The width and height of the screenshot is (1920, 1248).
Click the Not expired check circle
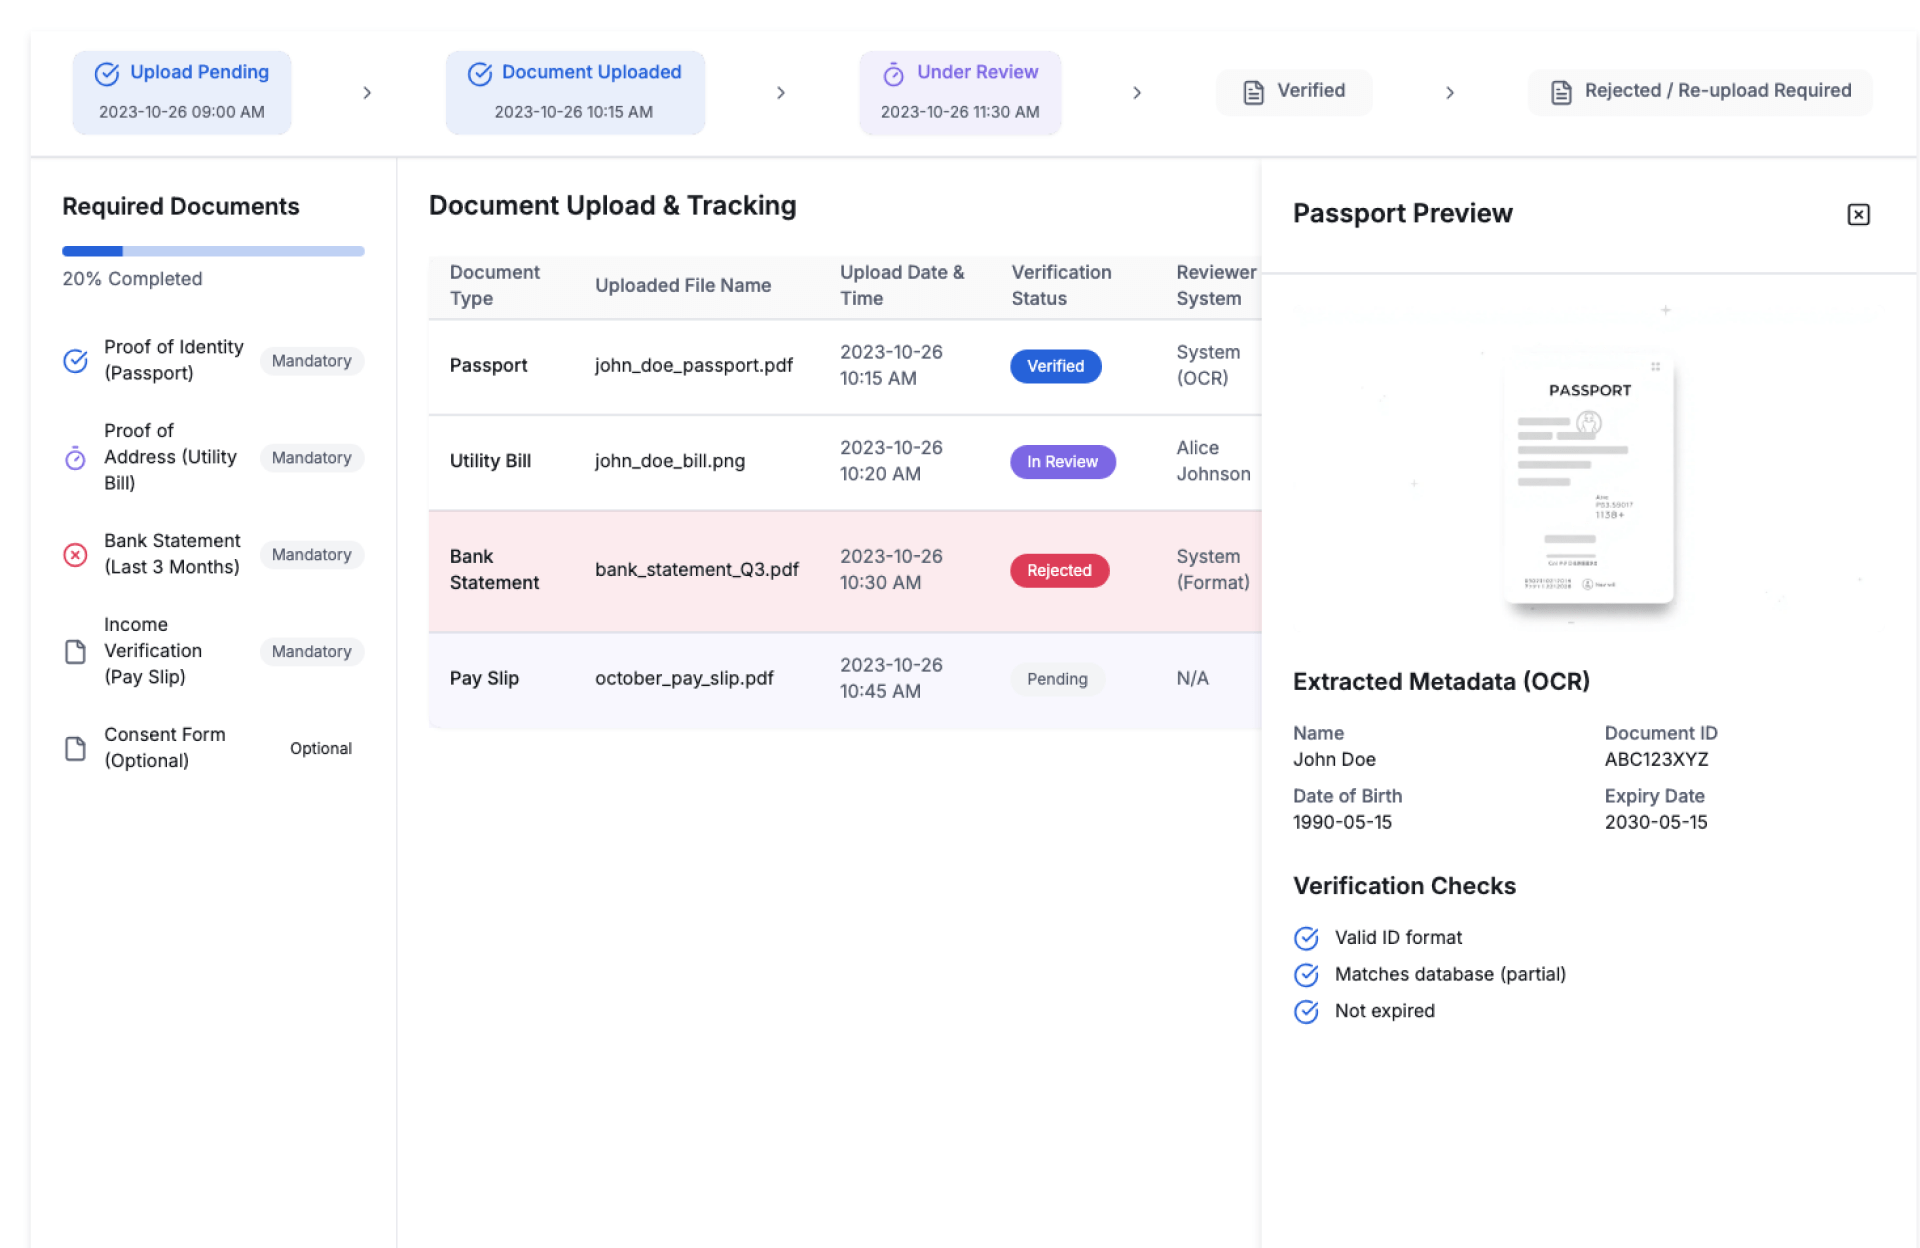tap(1306, 1012)
